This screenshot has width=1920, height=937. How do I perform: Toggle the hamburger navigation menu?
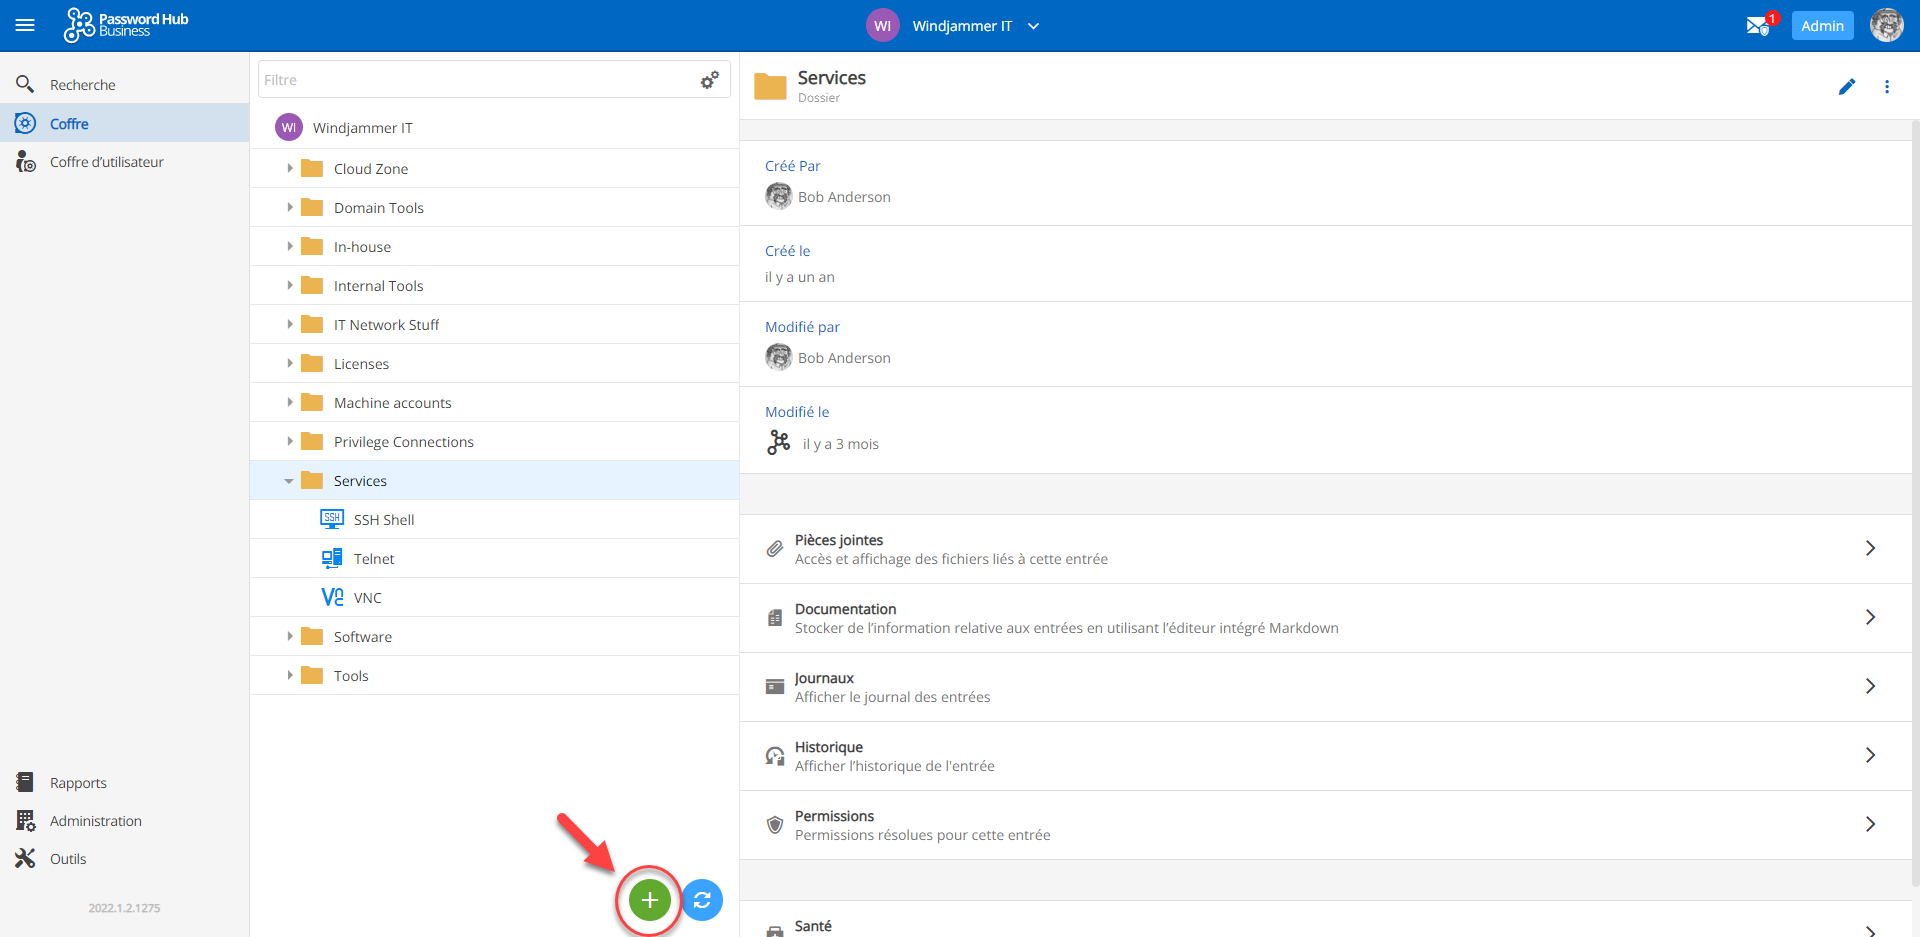tap(25, 26)
